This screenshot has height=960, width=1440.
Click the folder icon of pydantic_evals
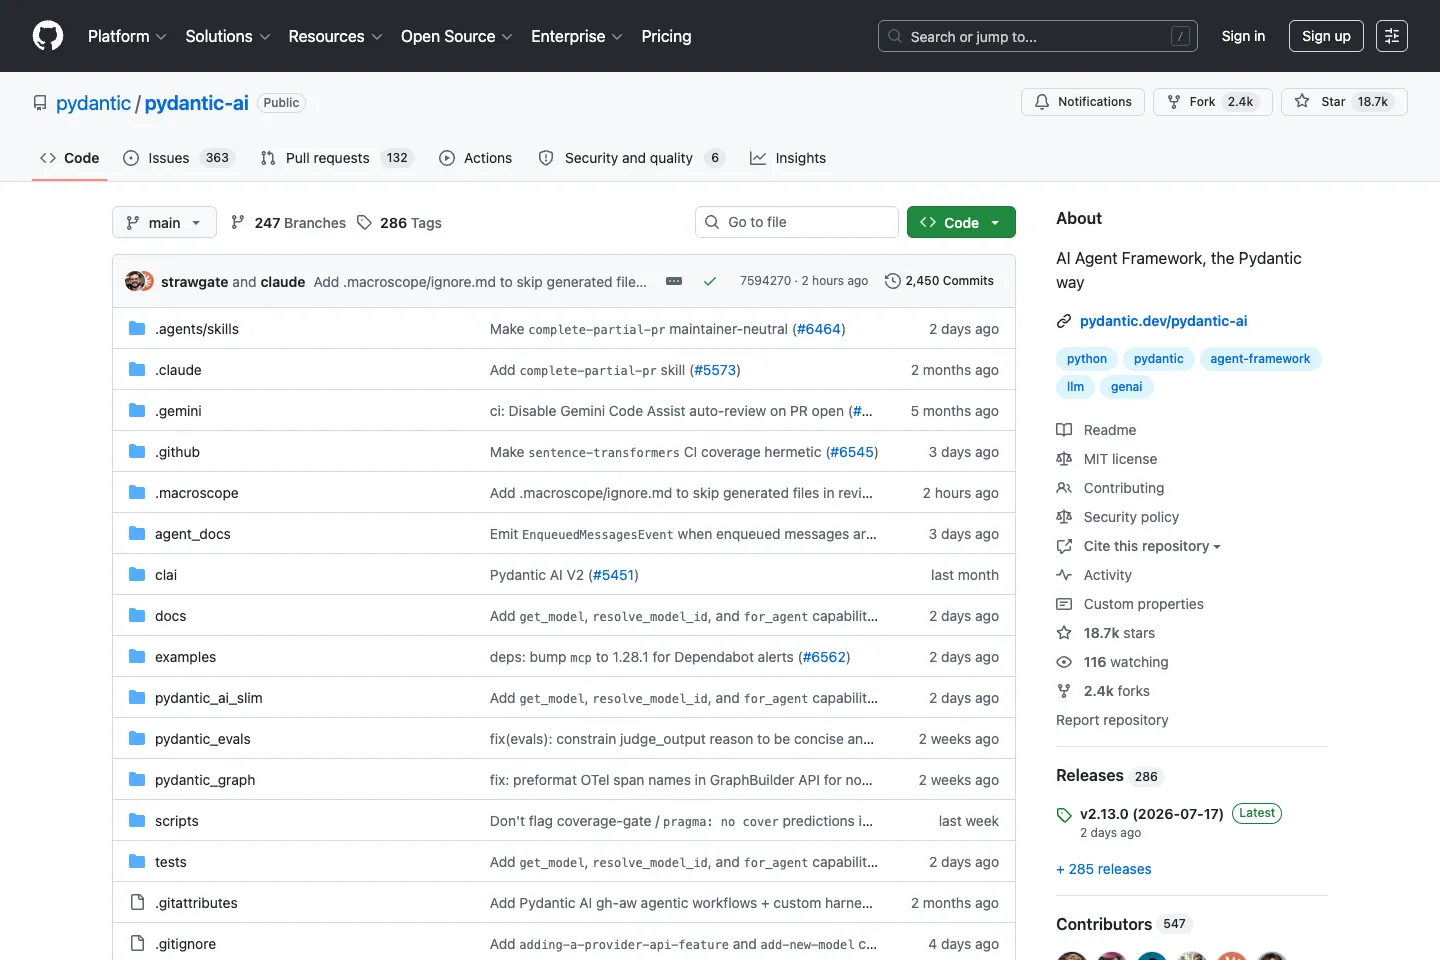click(137, 739)
